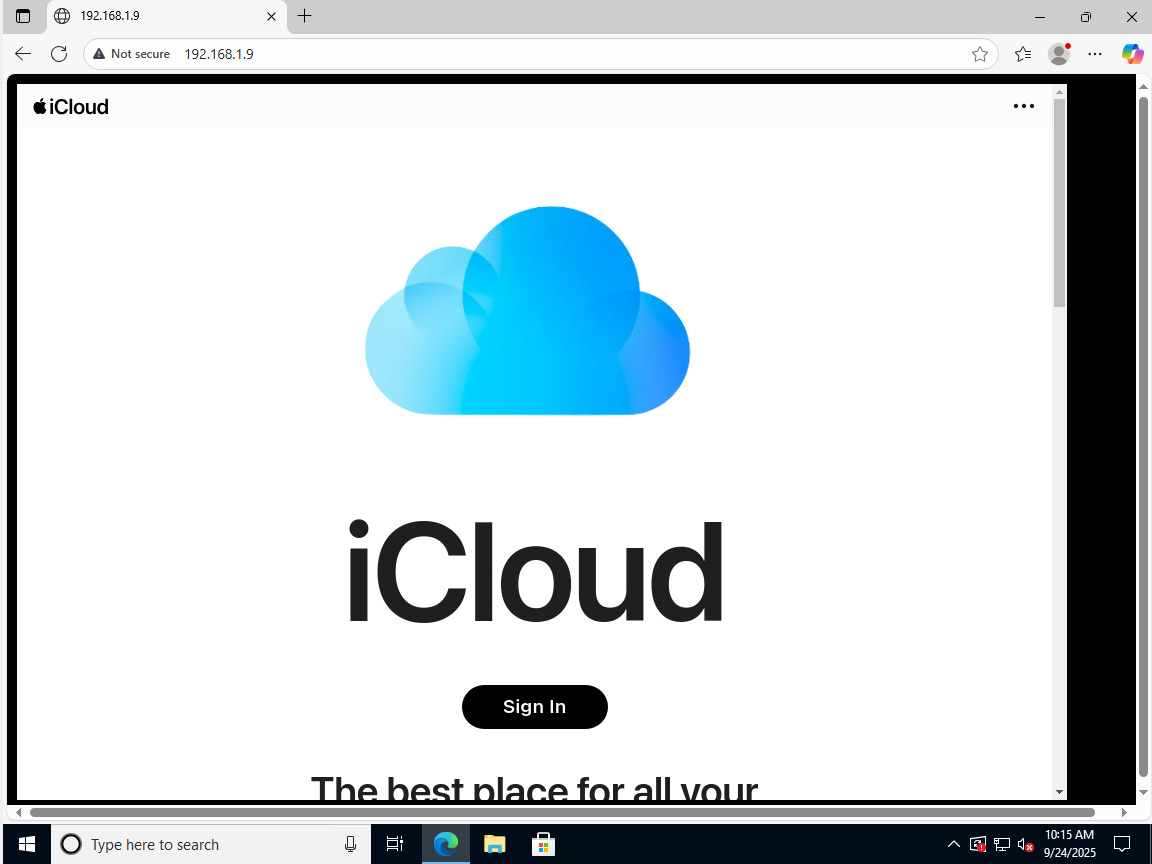
Task: Refresh the page with the reload icon
Action: coord(59,54)
